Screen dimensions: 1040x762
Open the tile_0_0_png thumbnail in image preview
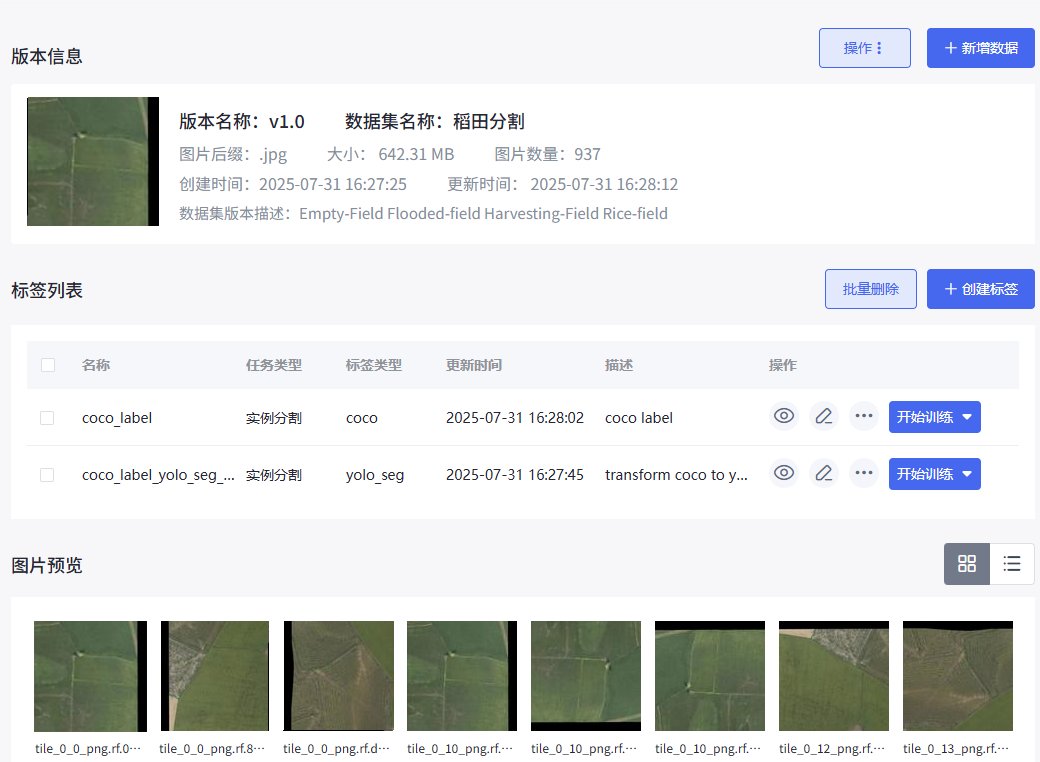(90, 676)
